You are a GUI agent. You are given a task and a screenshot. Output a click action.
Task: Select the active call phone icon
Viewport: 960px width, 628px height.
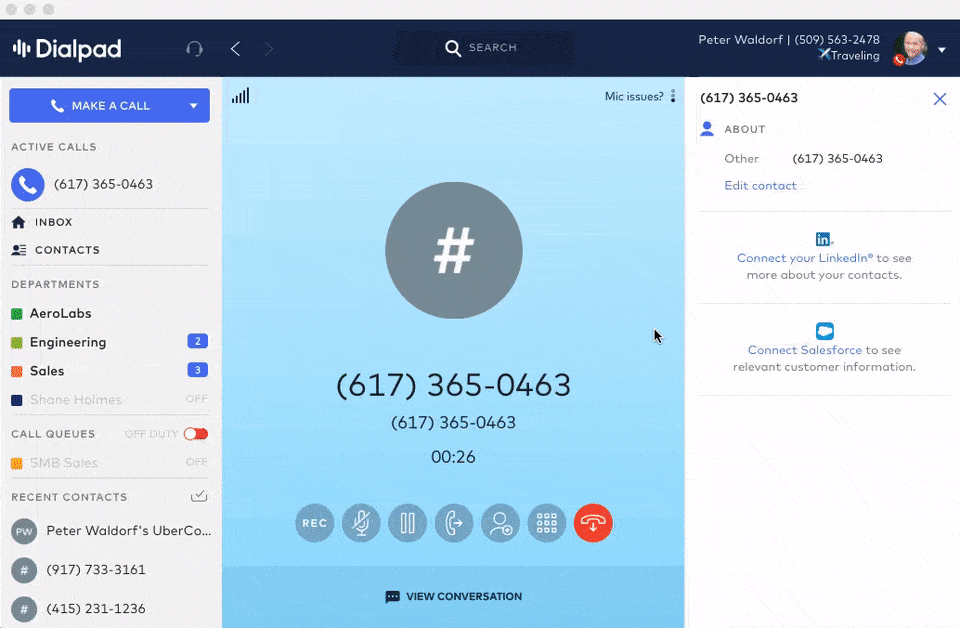(x=28, y=184)
